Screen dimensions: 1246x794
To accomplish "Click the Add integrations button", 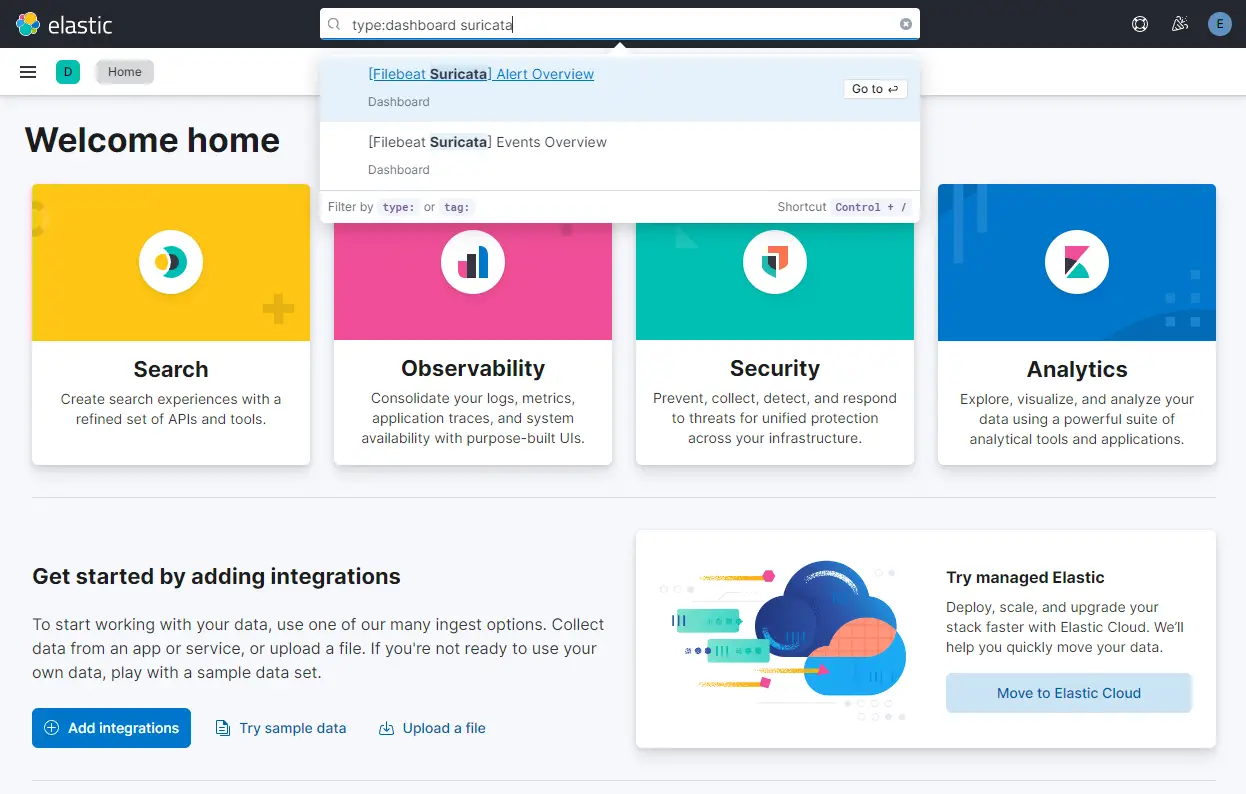I will (111, 728).
